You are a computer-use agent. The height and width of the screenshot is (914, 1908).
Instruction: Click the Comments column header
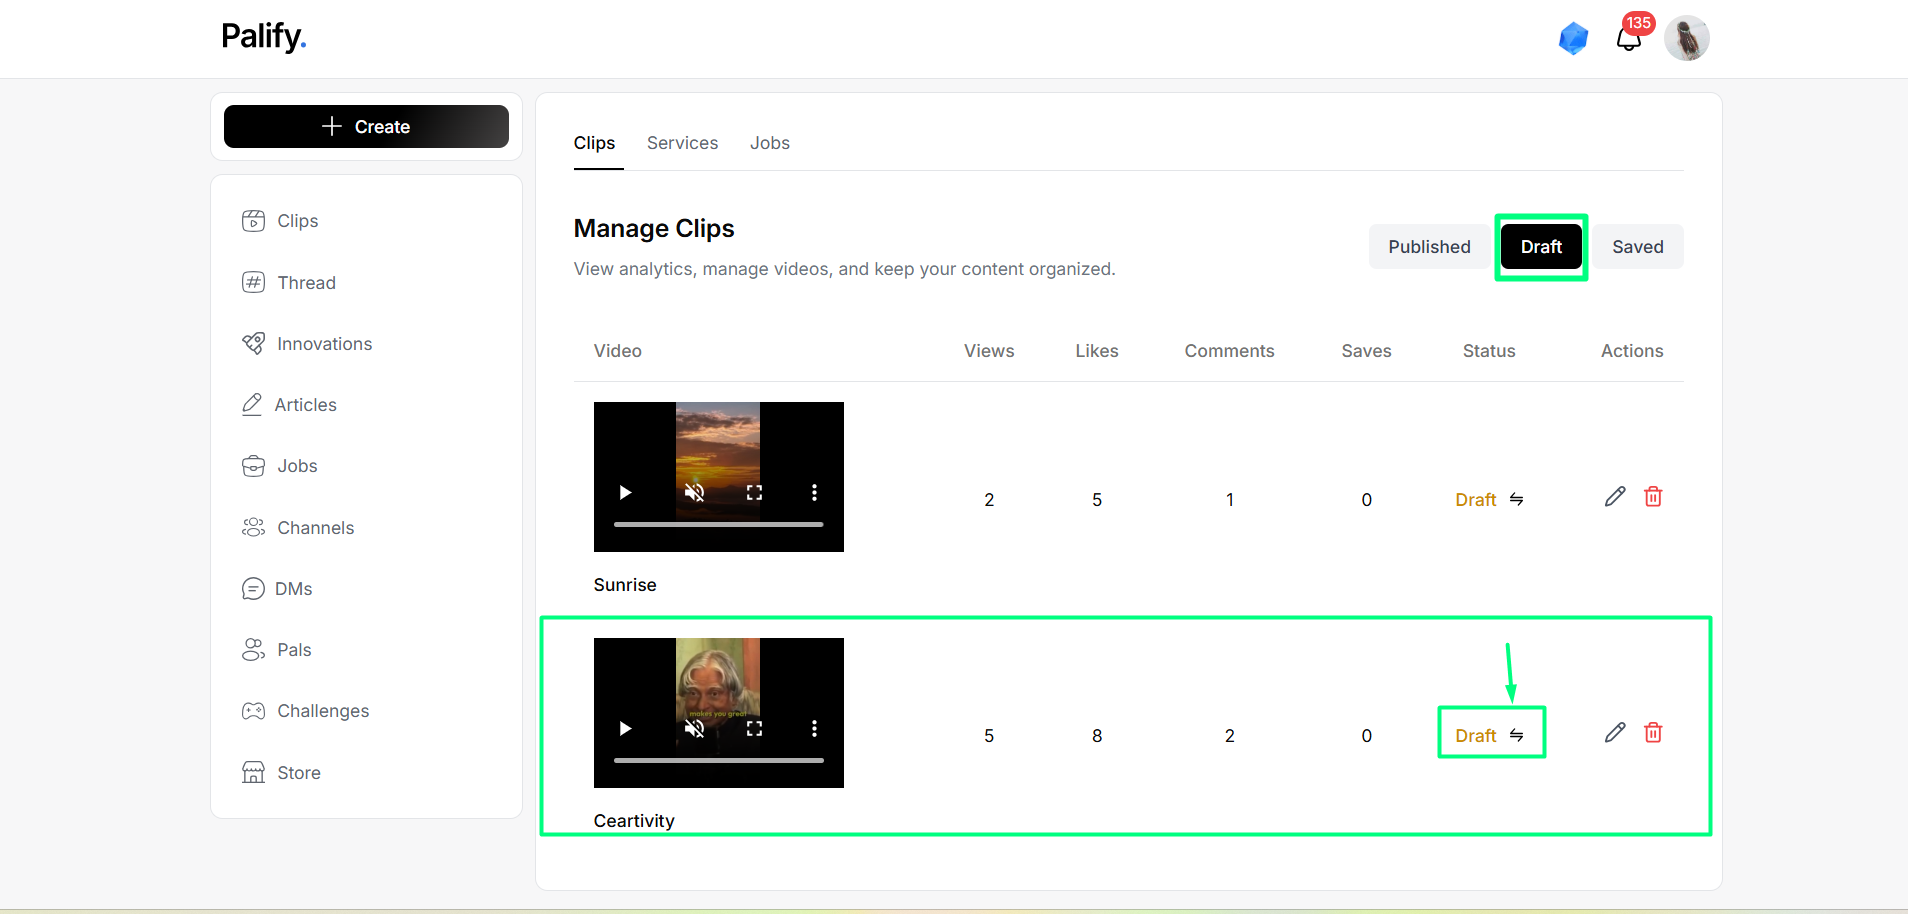(x=1229, y=351)
